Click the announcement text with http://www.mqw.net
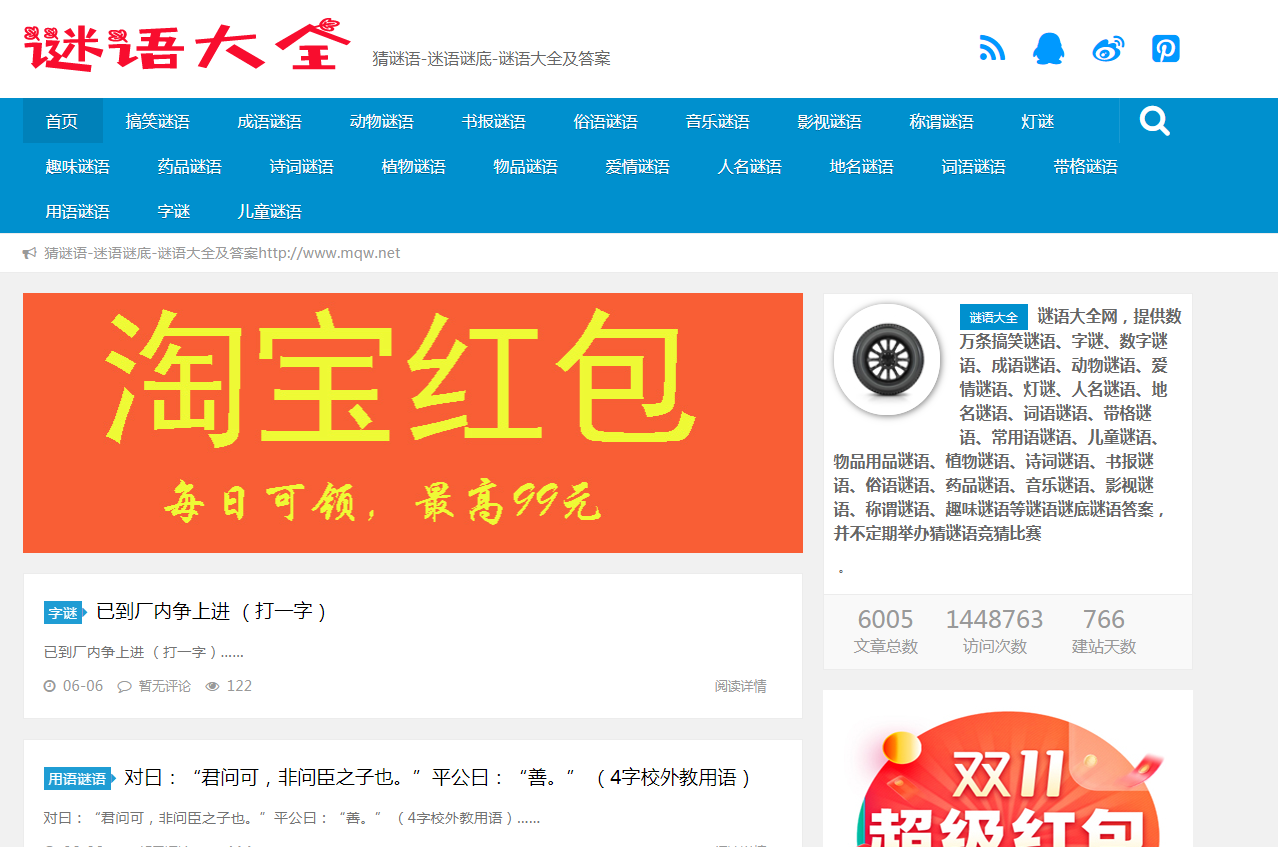Screen dimensions: 1278x847 [x=222, y=253]
